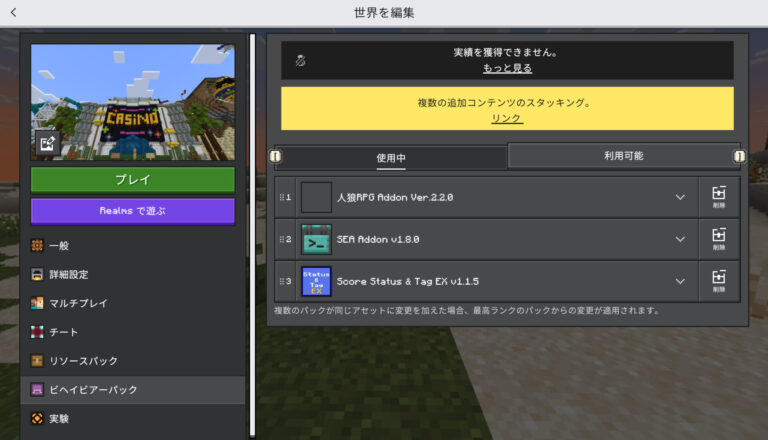Click the 実験 icon
Viewport: 768px width, 440px height.
click(37, 418)
